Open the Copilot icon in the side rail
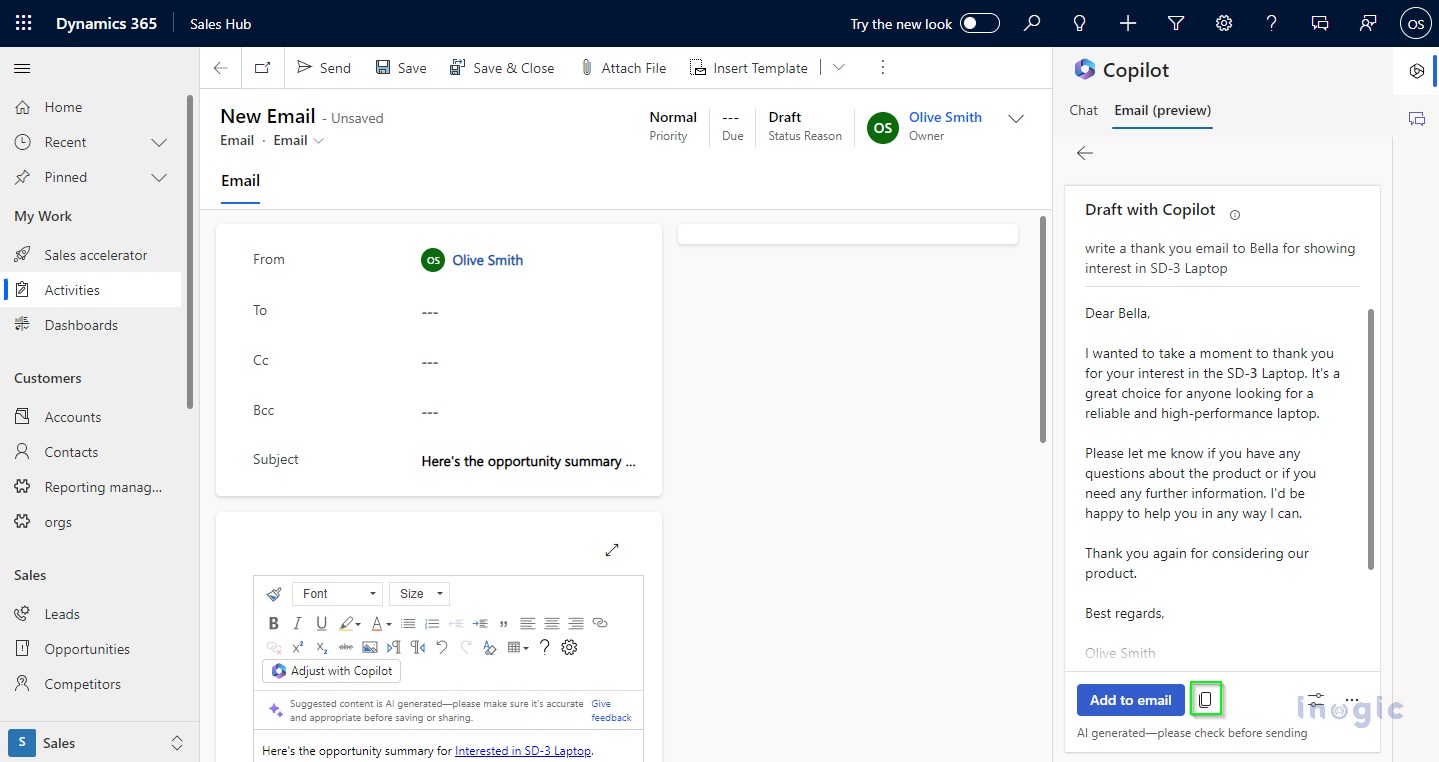1439x762 pixels. [1416, 71]
